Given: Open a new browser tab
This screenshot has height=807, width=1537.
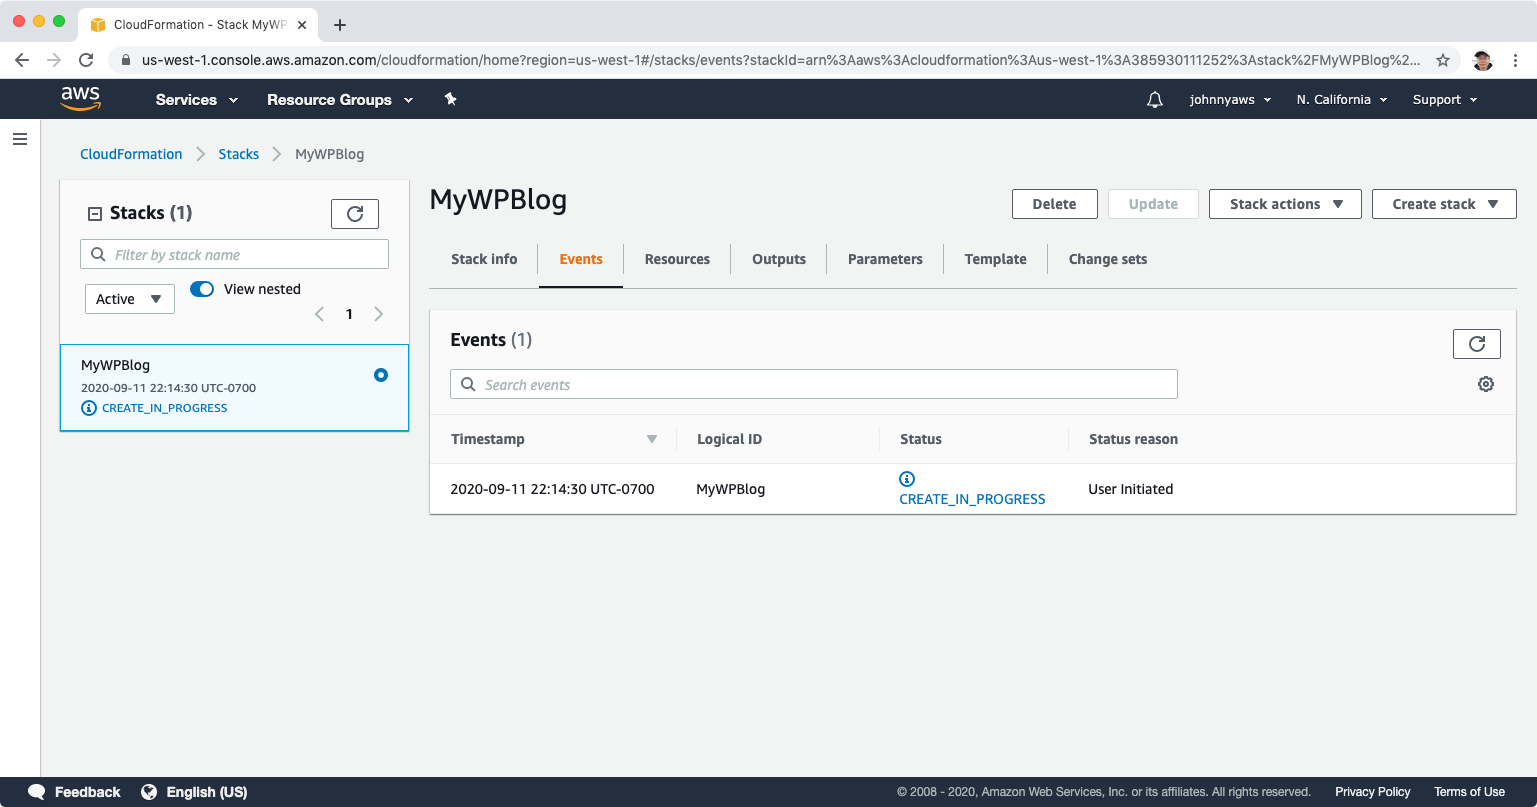Looking at the screenshot, I should tap(340, 25).
